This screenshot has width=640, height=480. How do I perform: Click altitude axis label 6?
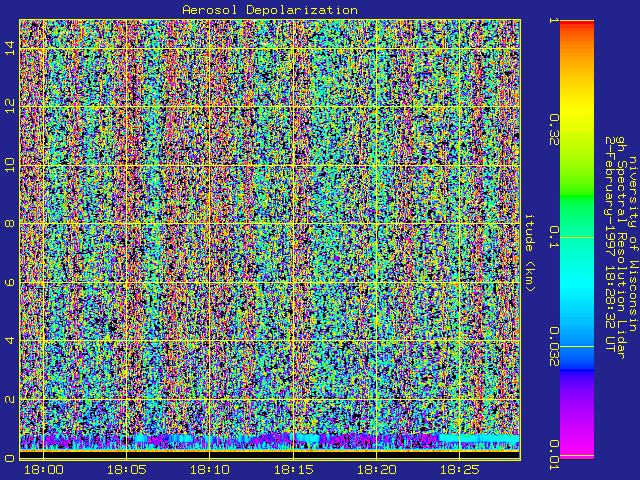click(10, 282)
